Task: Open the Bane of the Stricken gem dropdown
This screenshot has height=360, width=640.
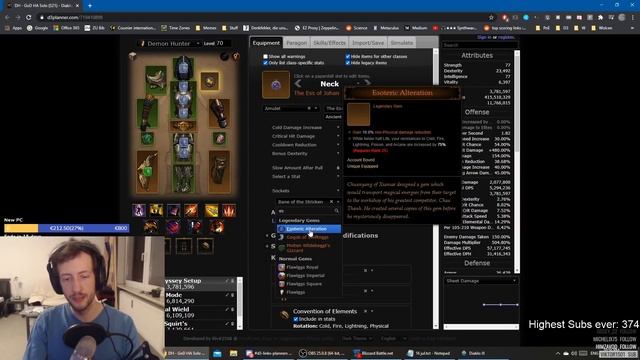Action: [x=308, y=202]
